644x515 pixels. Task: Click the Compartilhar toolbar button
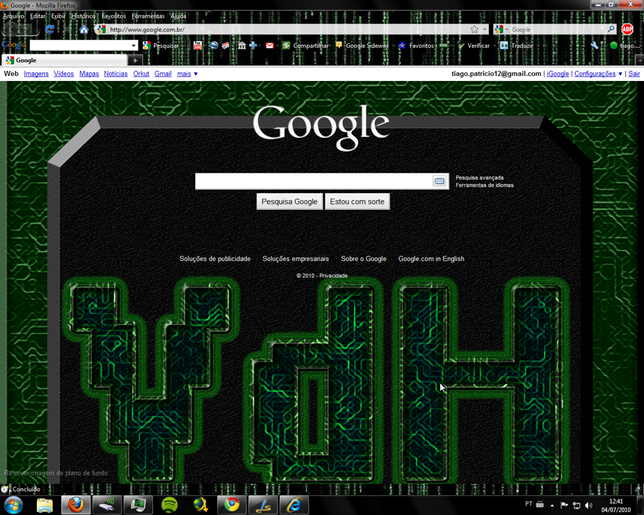point(306,46)
